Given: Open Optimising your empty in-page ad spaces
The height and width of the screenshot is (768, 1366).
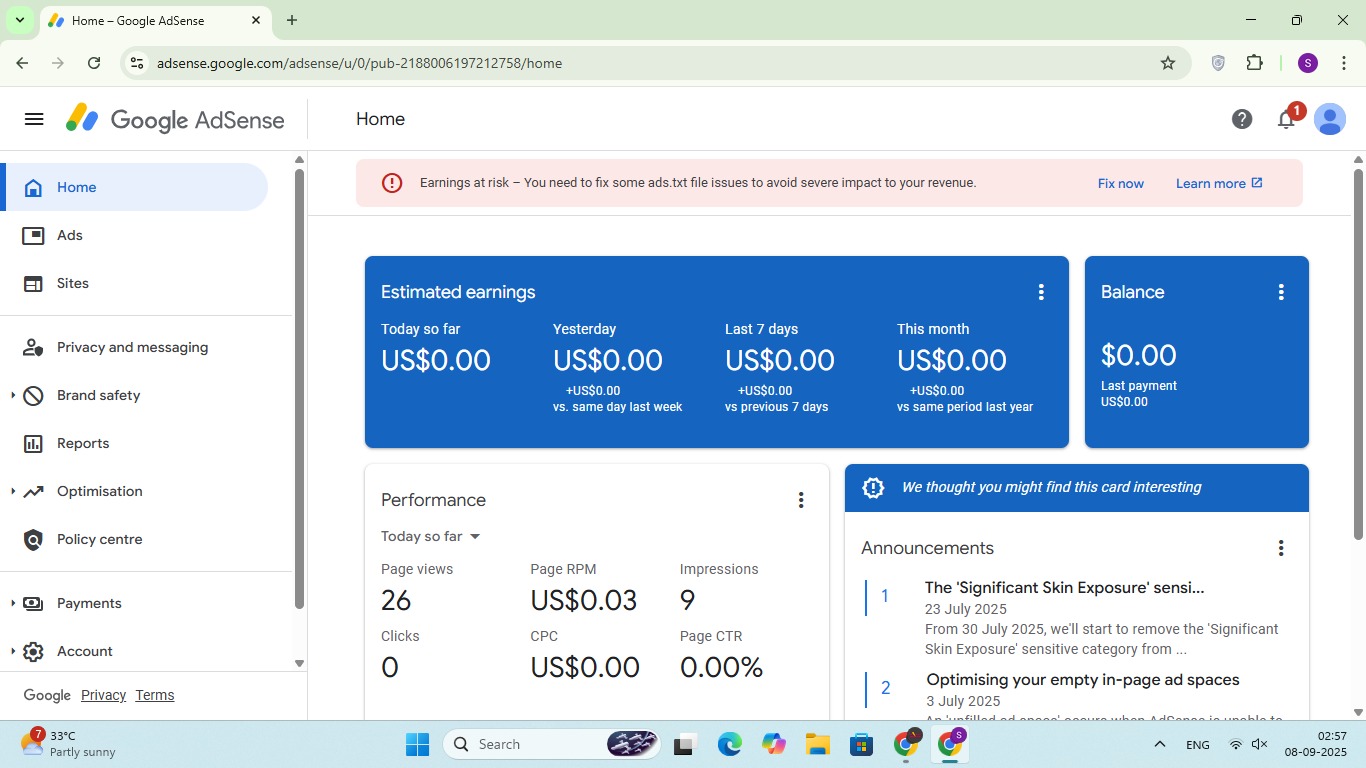Looking at the screenshot, I should pyautogui.click(x=1083, y=679).
